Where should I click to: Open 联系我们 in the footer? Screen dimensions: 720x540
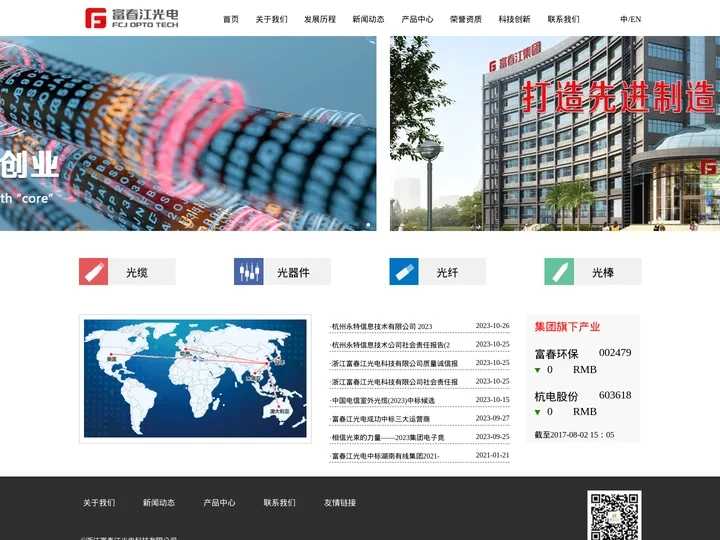pyautogui.click(x=279, y=503)
